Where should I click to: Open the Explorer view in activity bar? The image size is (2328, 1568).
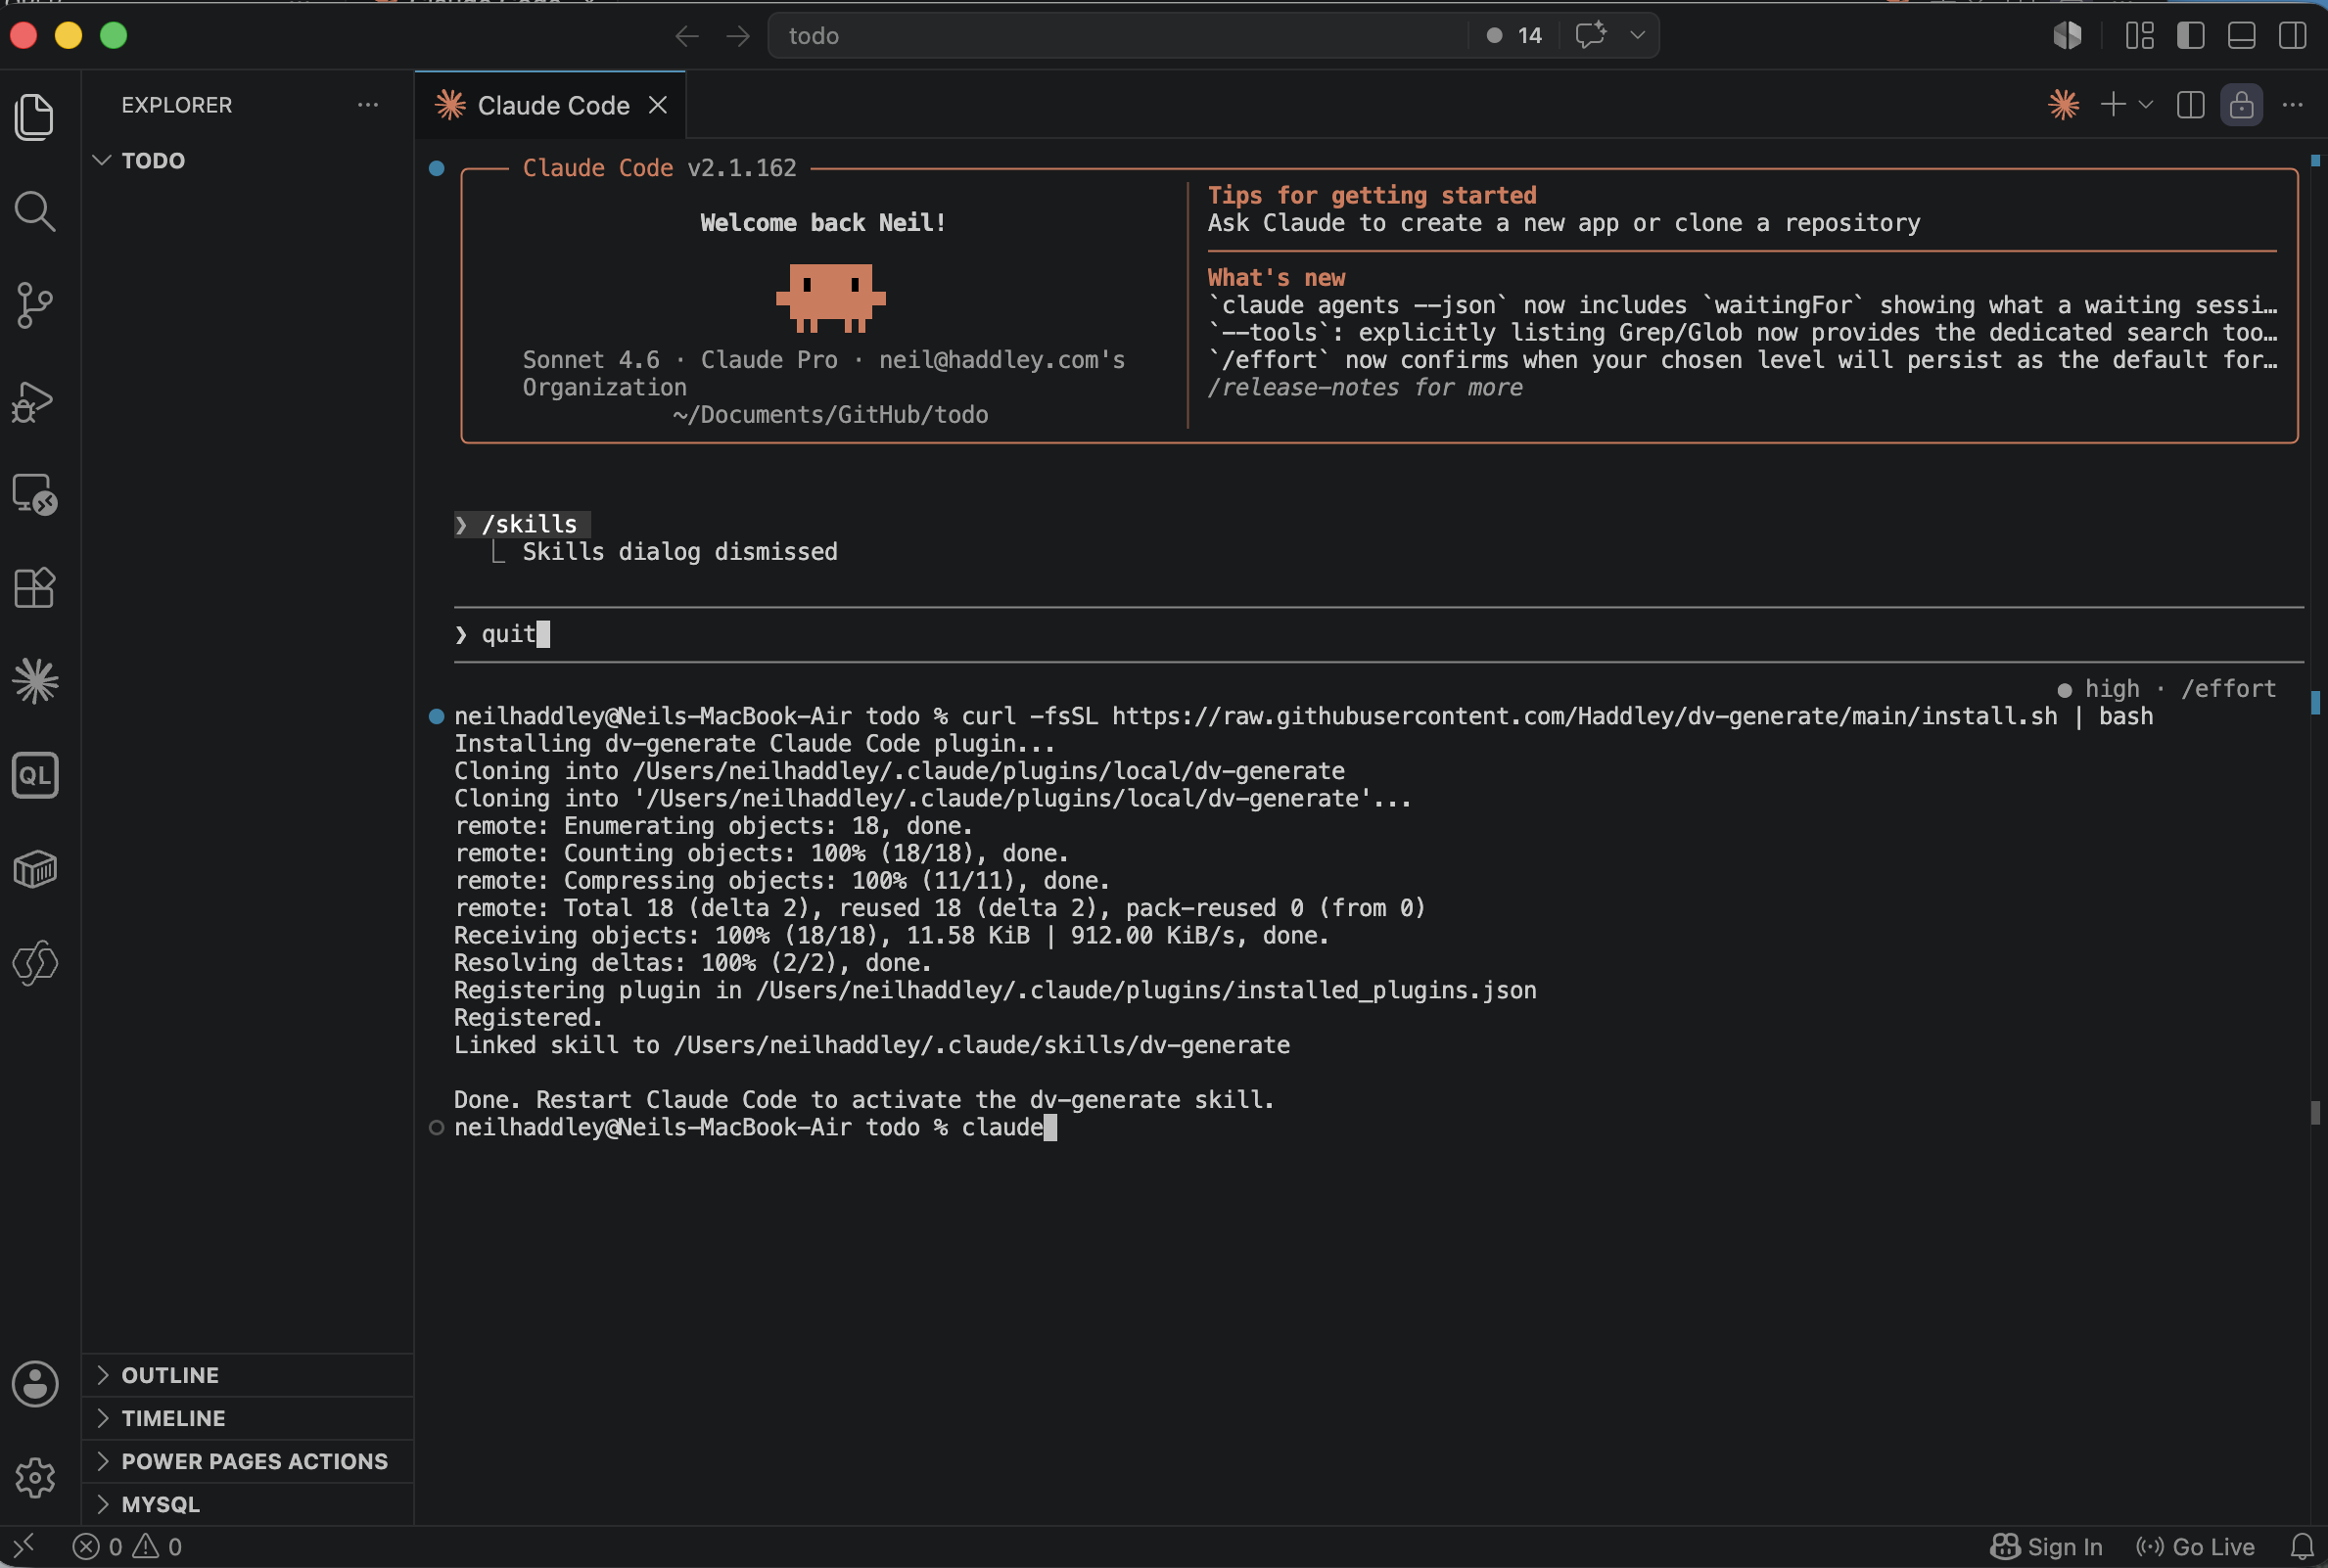coord(35,117)
